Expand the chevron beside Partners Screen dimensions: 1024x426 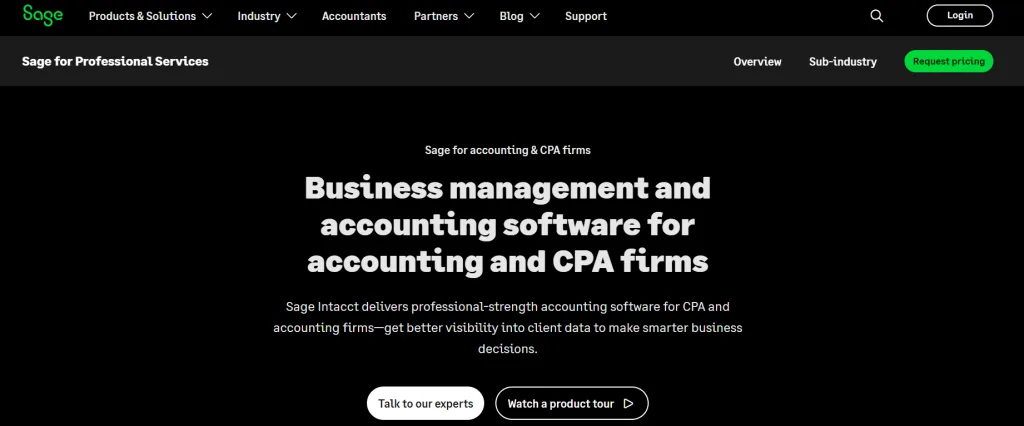coord(470,16)
